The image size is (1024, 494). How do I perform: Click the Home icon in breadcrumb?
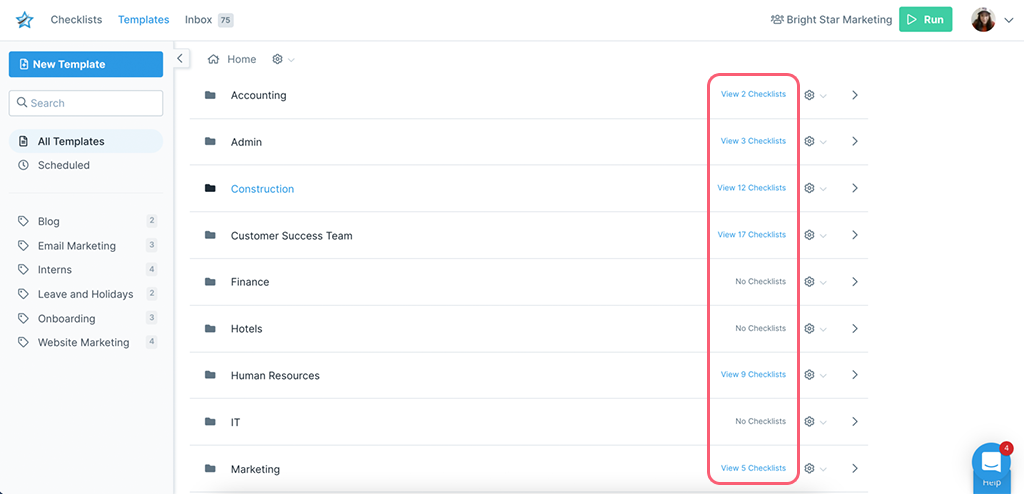coord(213,59)
